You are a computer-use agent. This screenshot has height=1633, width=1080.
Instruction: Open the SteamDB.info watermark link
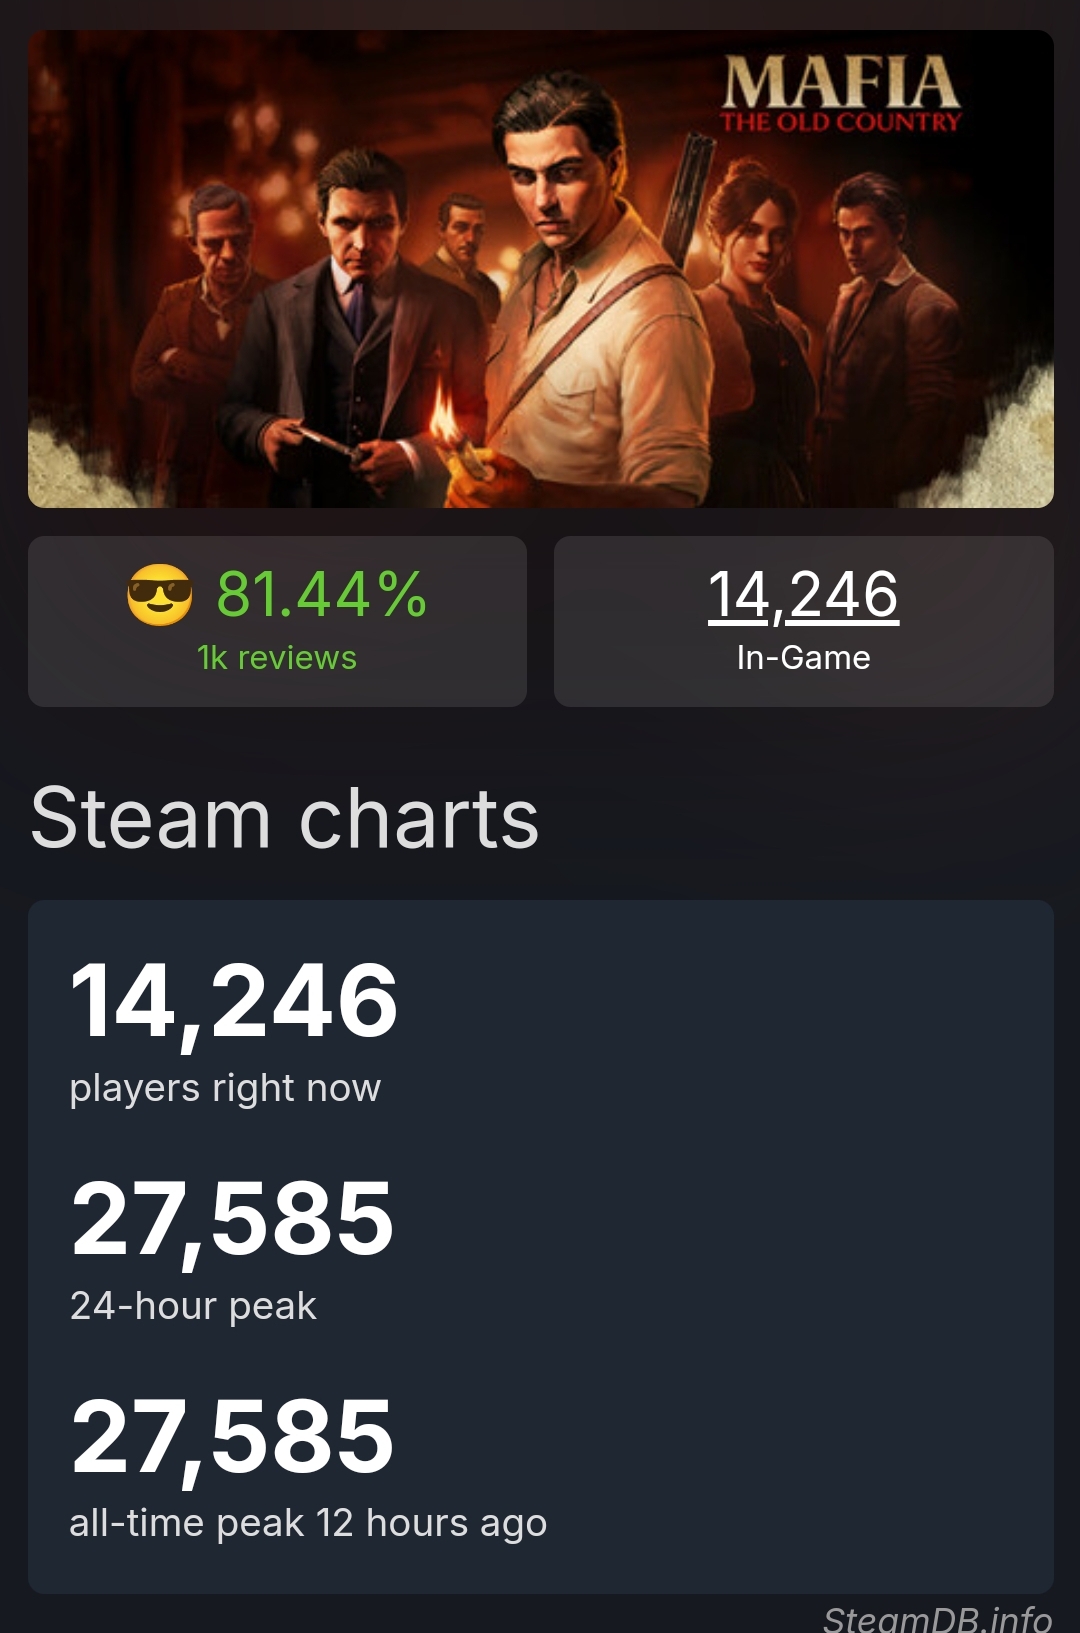coord(937,1618)
